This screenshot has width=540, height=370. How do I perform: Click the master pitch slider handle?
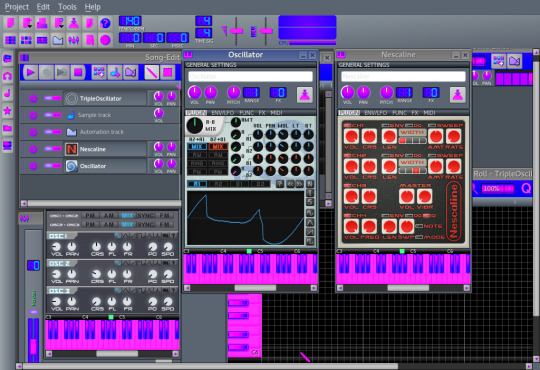pos(266,31)
